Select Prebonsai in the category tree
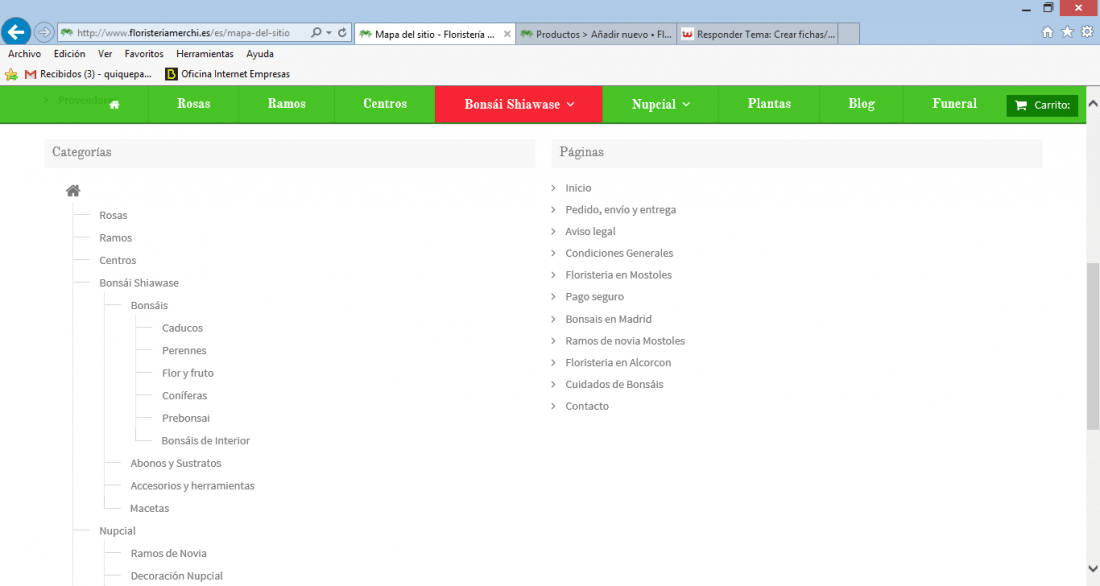Screen dimensions: 1100x586 [186, 418]
